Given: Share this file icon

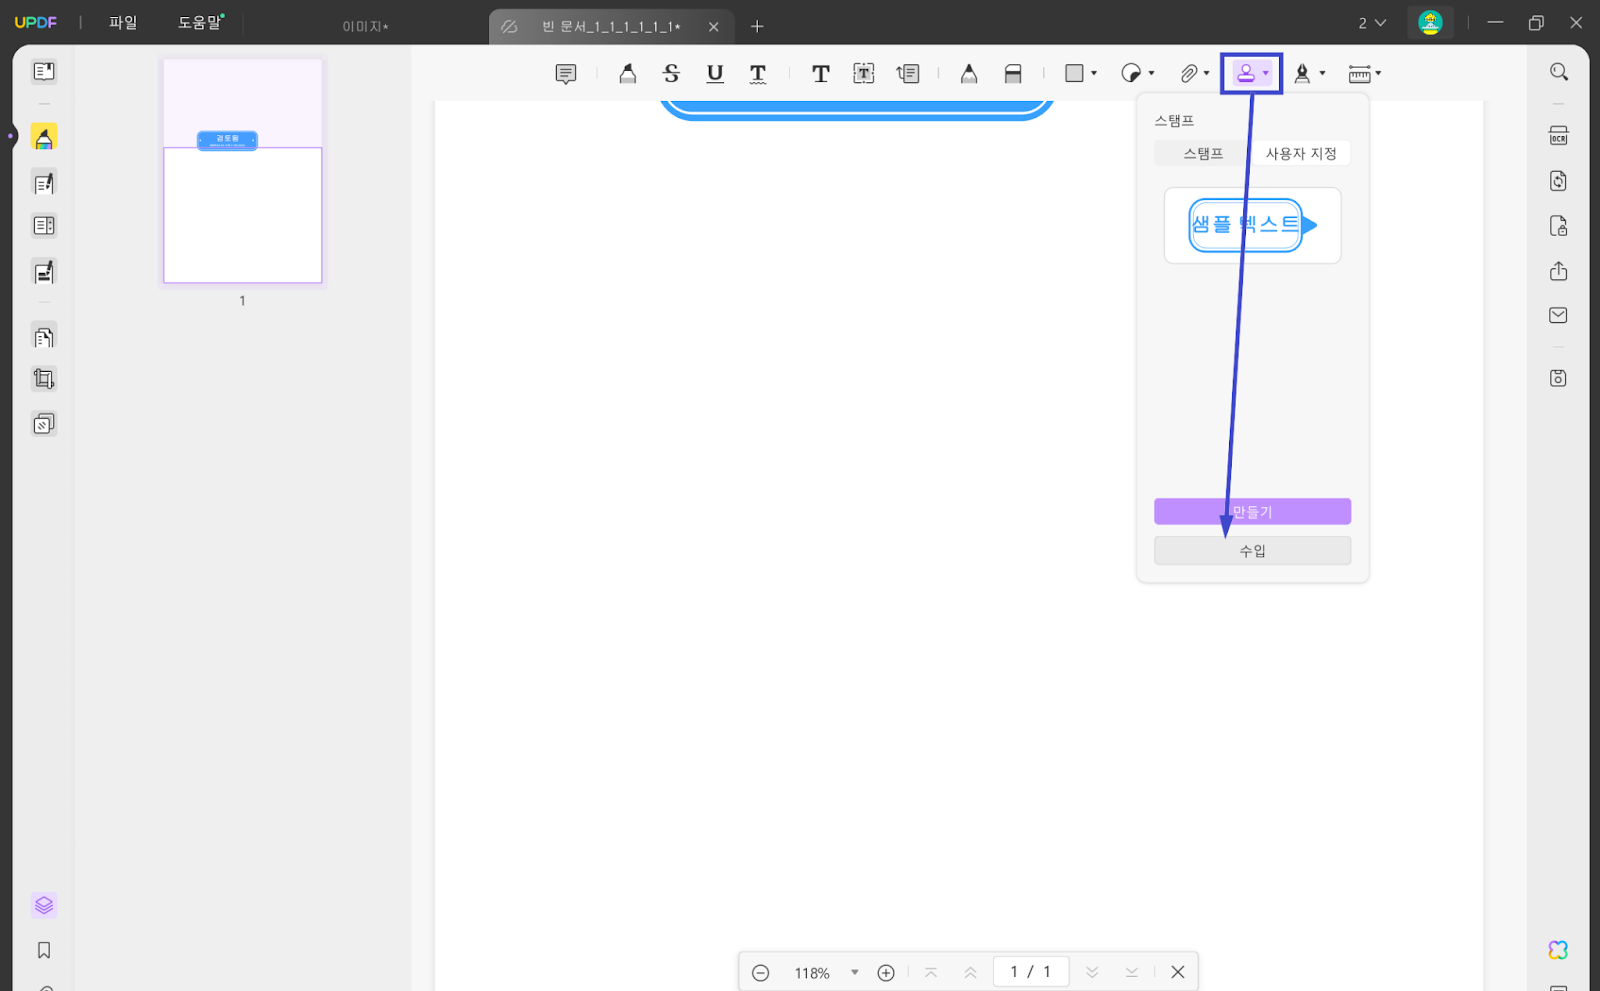Looking at the screenshot, I should 1559,271.
